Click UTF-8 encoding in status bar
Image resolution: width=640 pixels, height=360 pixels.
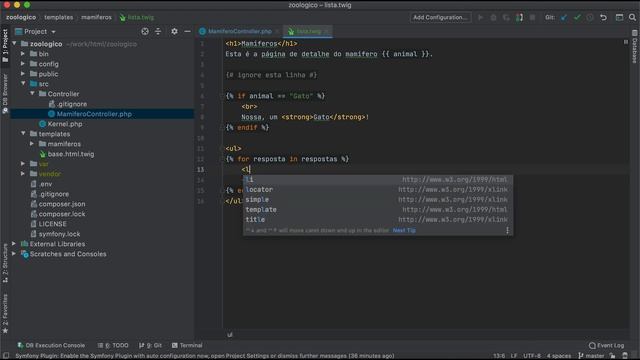[x=532, y=356]
